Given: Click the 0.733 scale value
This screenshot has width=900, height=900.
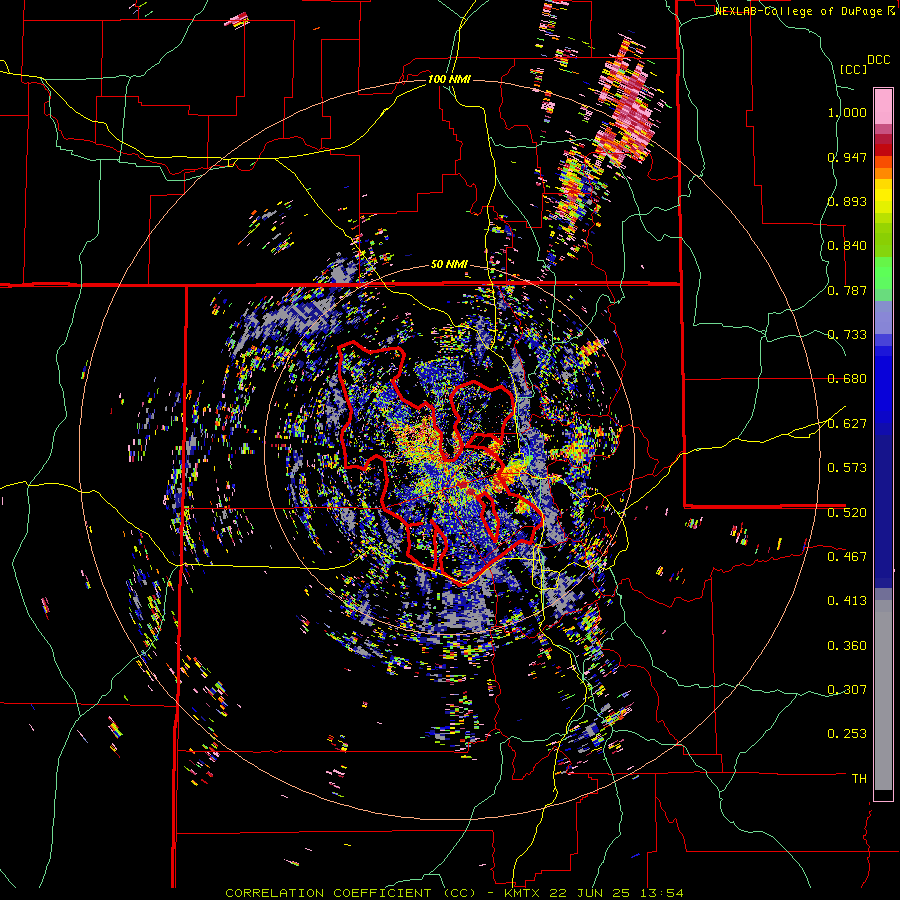Looking at the screenshot, I should (x=847, y=335).
